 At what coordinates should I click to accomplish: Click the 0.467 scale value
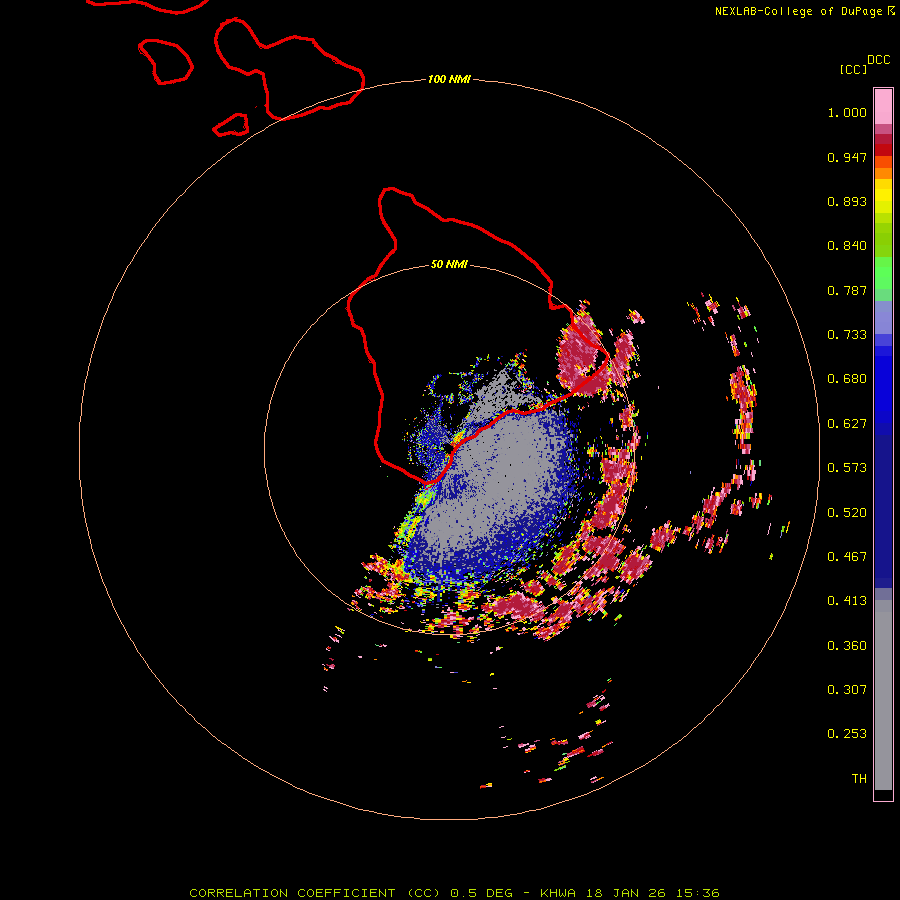(x=847, y=557)
